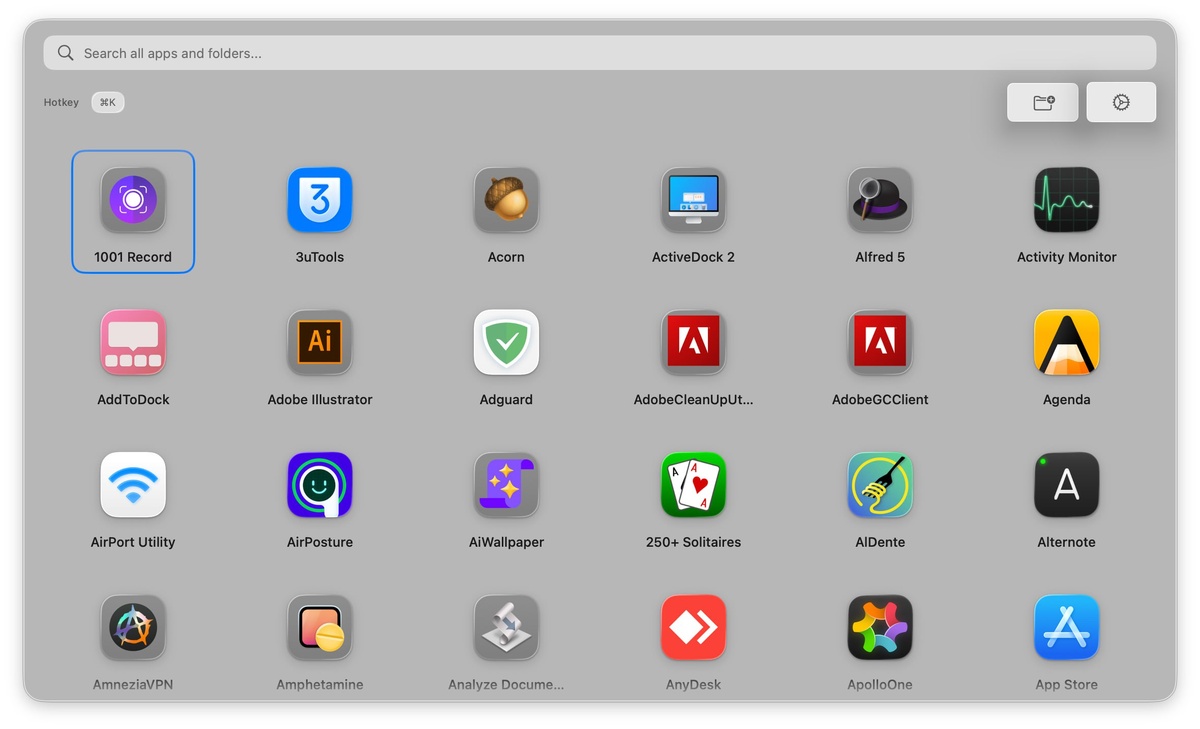This screenshot has width=1200, height=729.
Task: Launch the Adobe Illustrator icon
Action: pos(320,343)
